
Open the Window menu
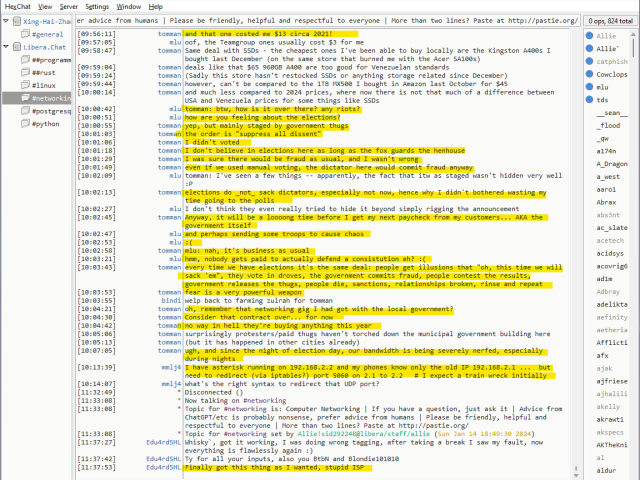[128, 6]
